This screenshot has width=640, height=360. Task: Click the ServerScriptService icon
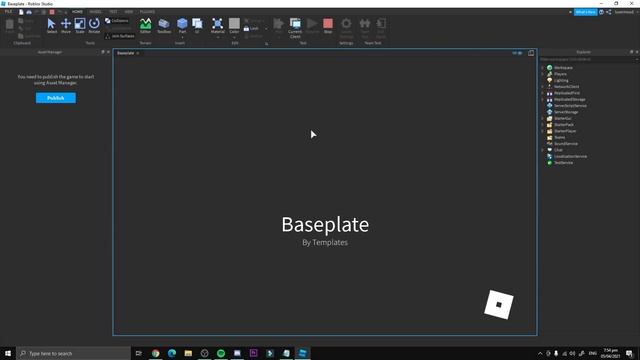point(549,106)
